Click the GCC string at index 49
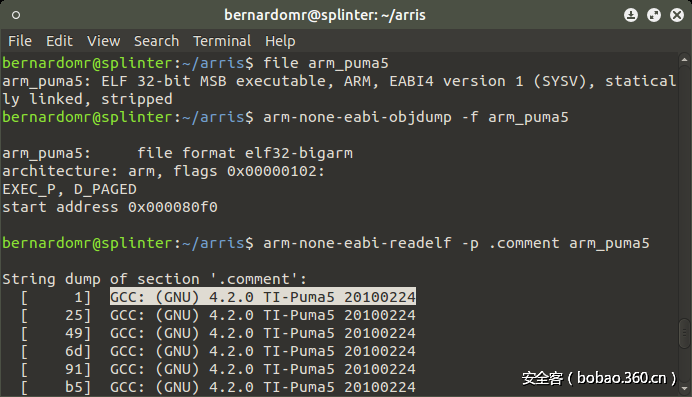Viewport: 692px width, 397px height. coord(263,333)
